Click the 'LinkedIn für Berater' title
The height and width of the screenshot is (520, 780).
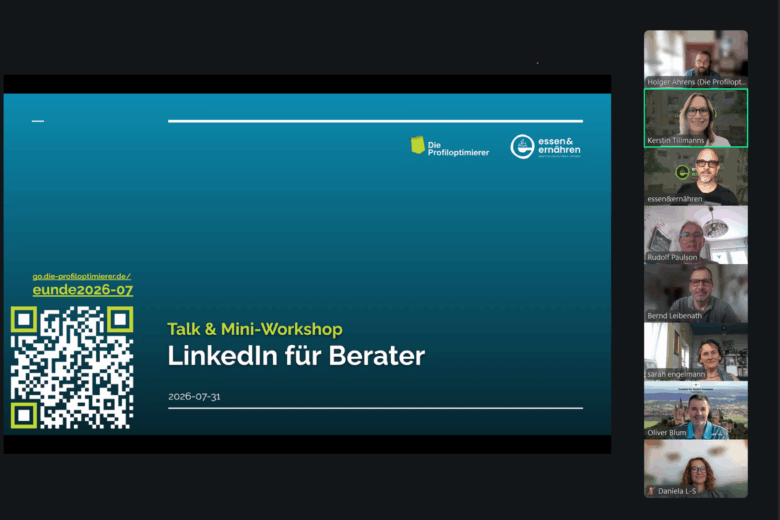[296, 356]
